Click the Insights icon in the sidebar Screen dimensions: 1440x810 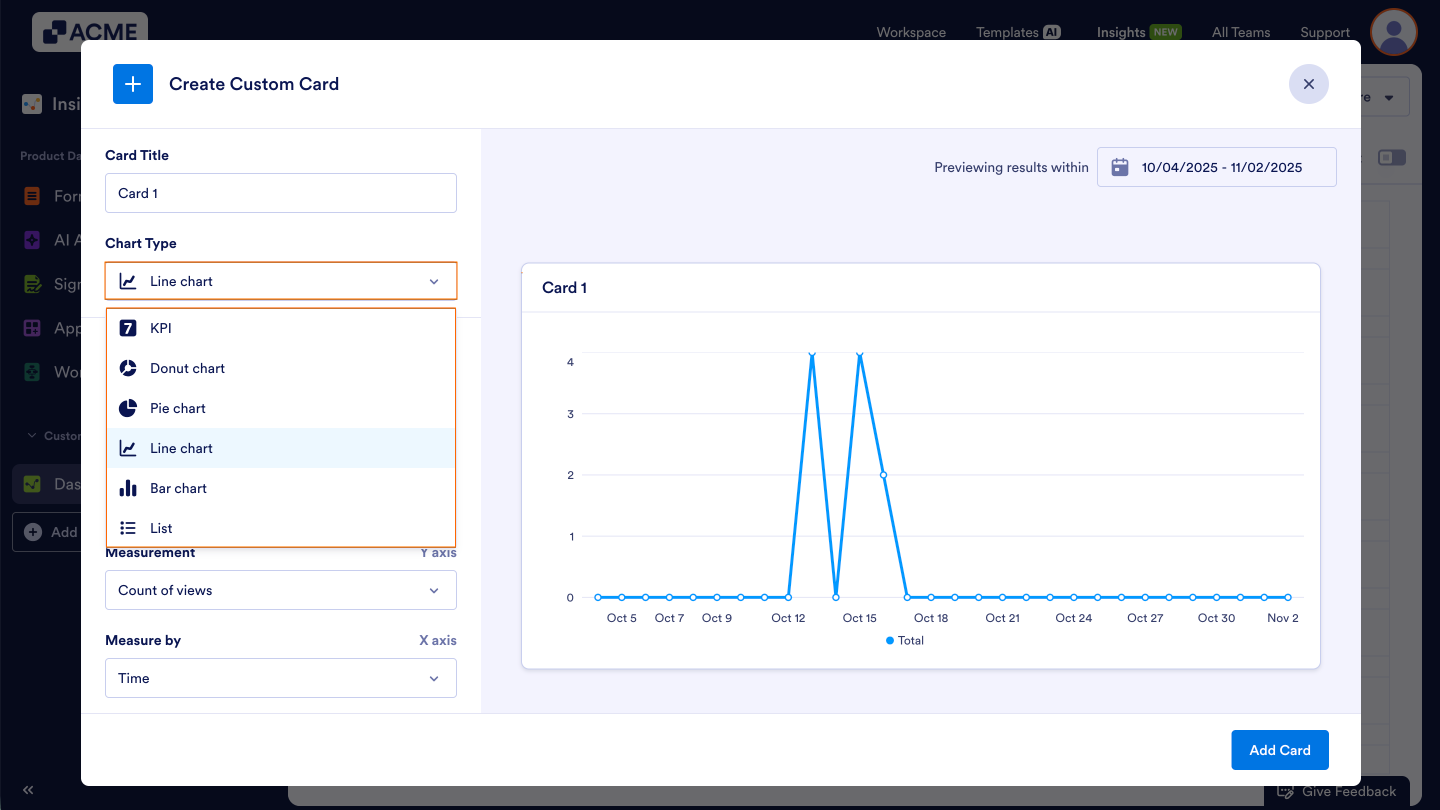31,103
